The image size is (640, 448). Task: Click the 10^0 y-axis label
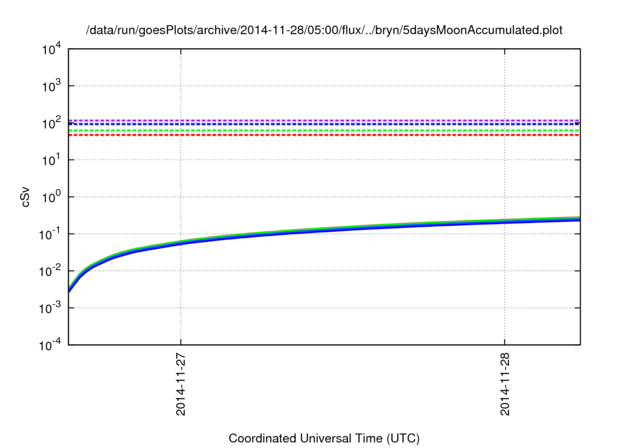[x=52, y=197]
